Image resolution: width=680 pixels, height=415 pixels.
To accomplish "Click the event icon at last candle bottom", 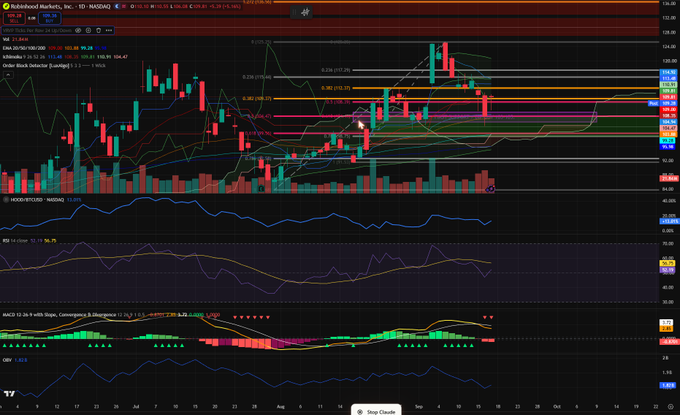I will tap(490, 189).
